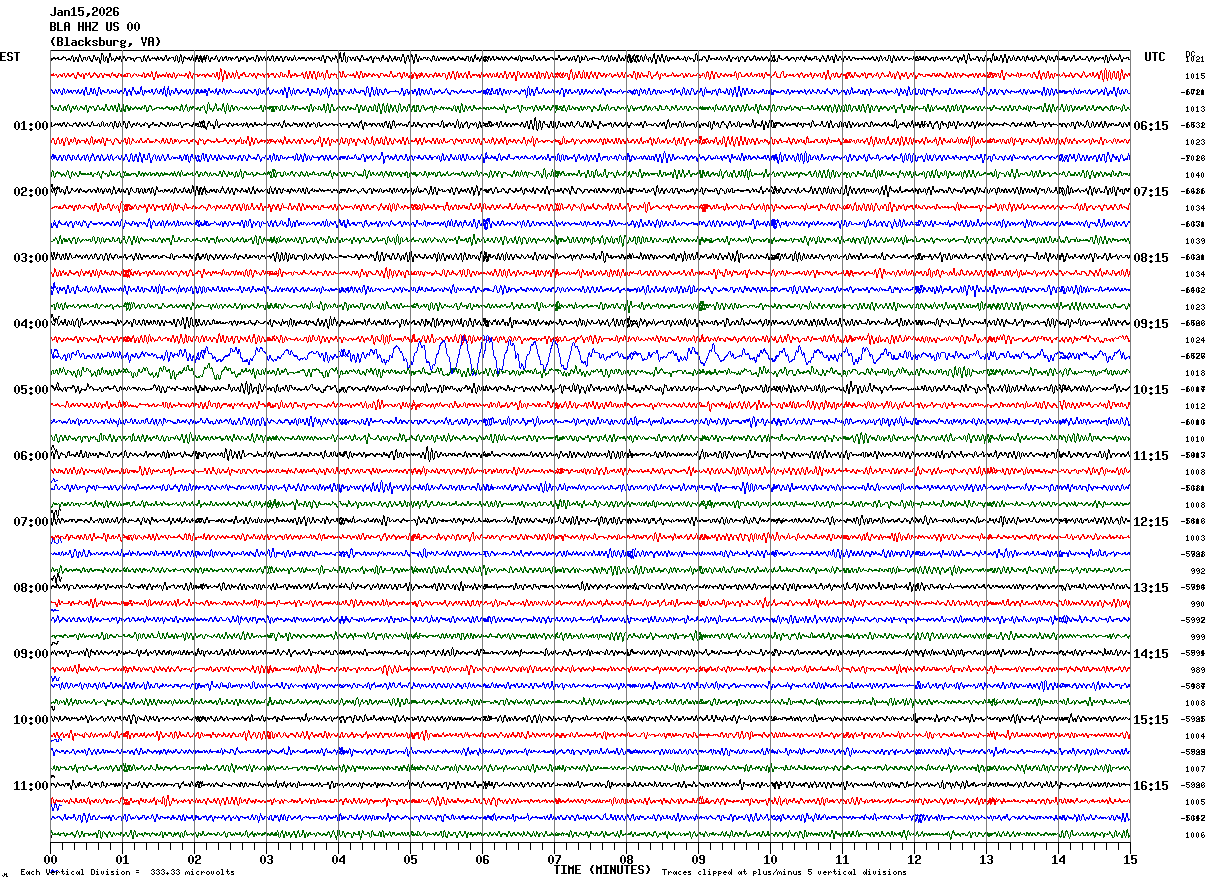Click the DC offset value 1012
This screenshot has width=1210, height=886.
click(x=1195, y=406)
